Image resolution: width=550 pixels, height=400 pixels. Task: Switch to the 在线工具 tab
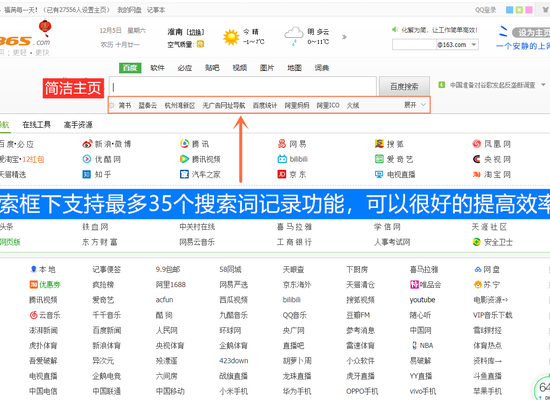coord(36,125)
